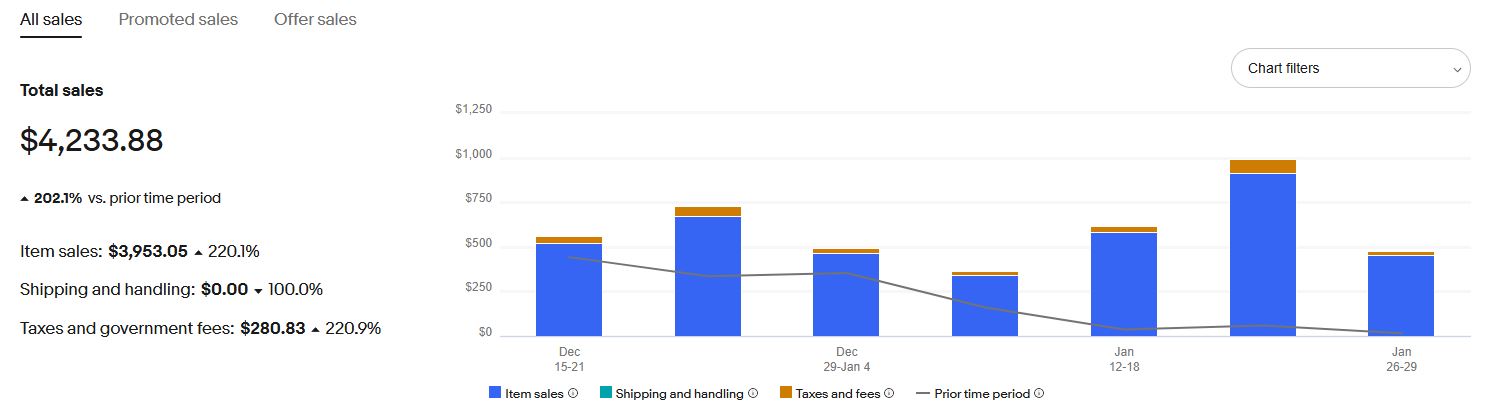The image size is (1493, 417).
Task: Click the orange Taxes and fees swatch
Action: click(x=786, y=394)
